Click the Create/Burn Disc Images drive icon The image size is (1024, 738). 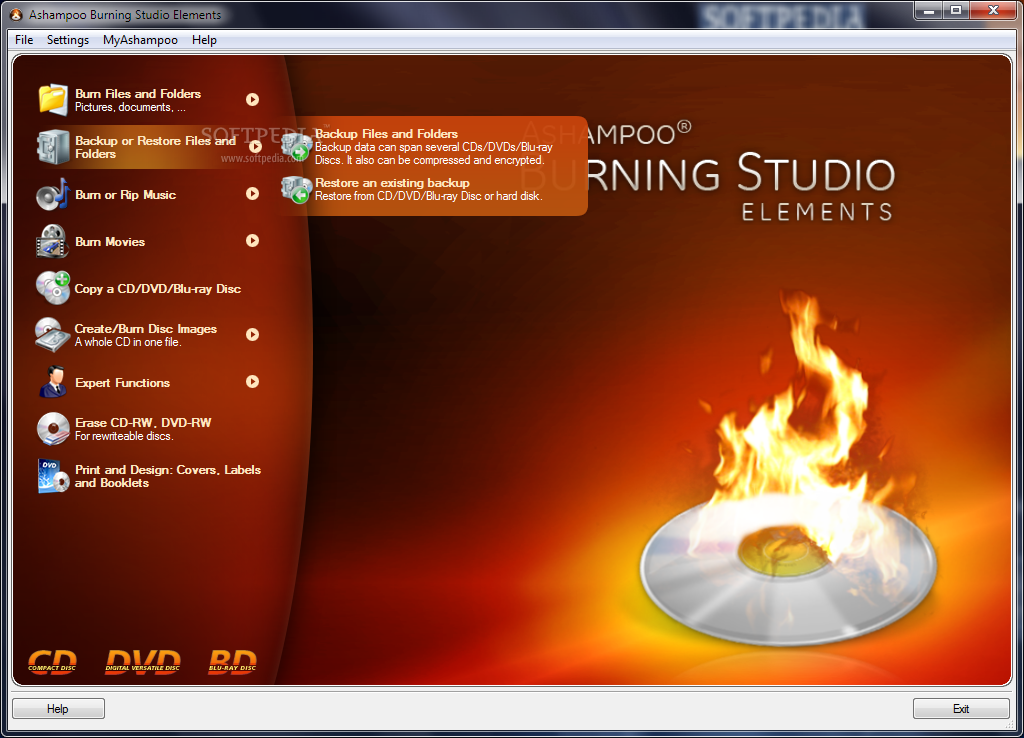(53, 334)
